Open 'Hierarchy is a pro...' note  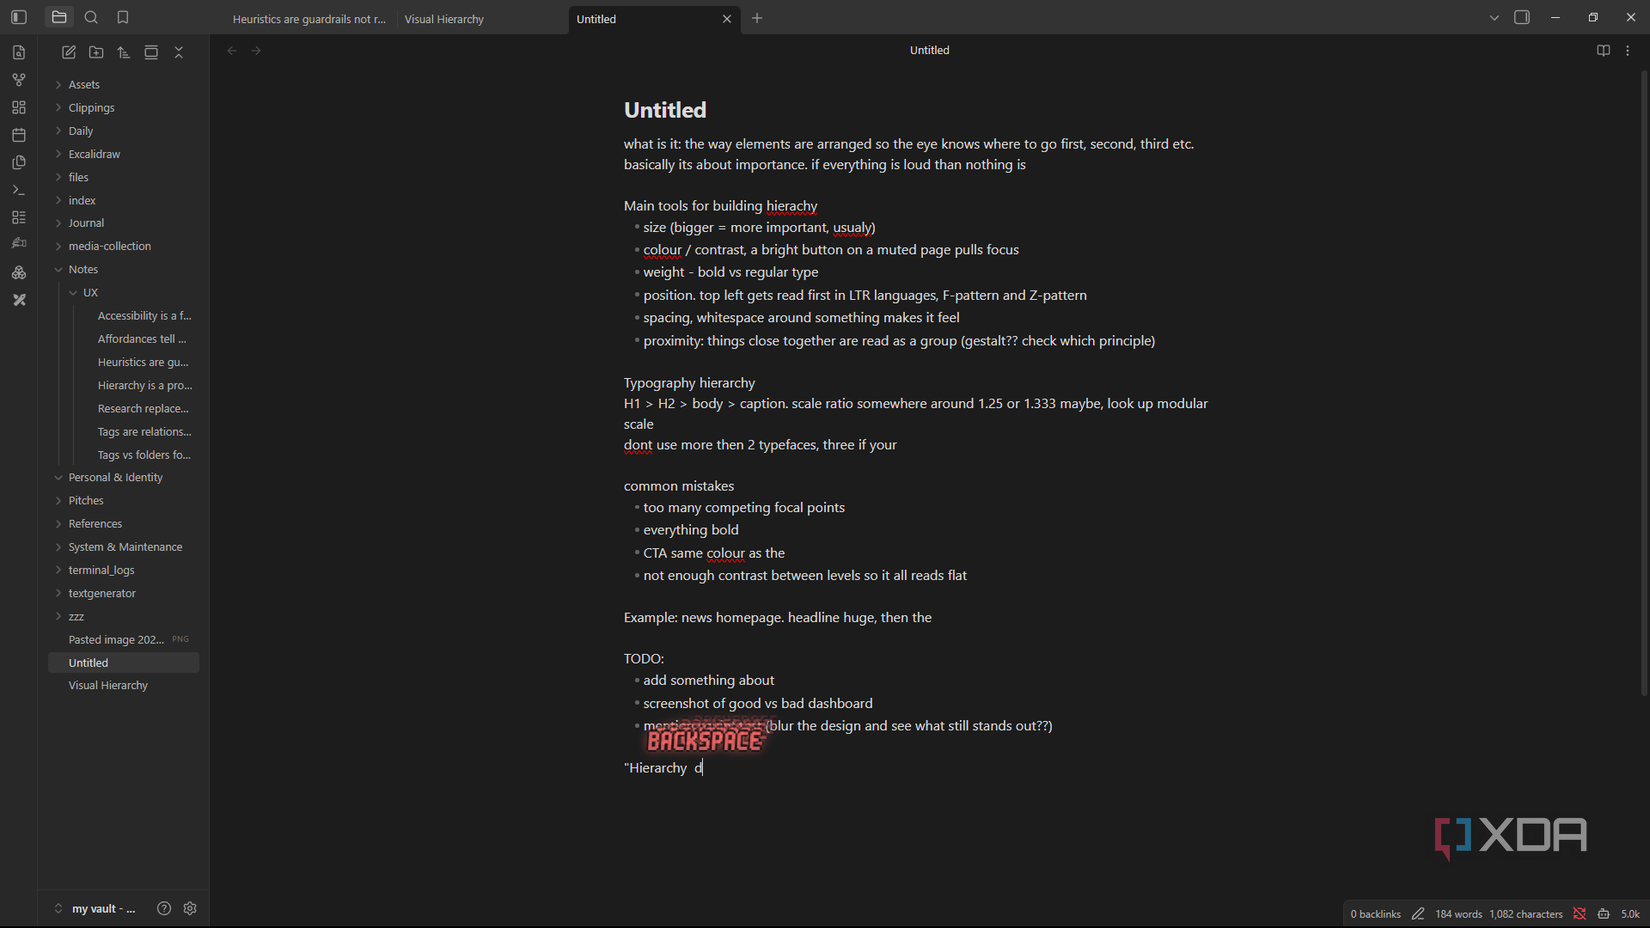click(x=144, y=385)
